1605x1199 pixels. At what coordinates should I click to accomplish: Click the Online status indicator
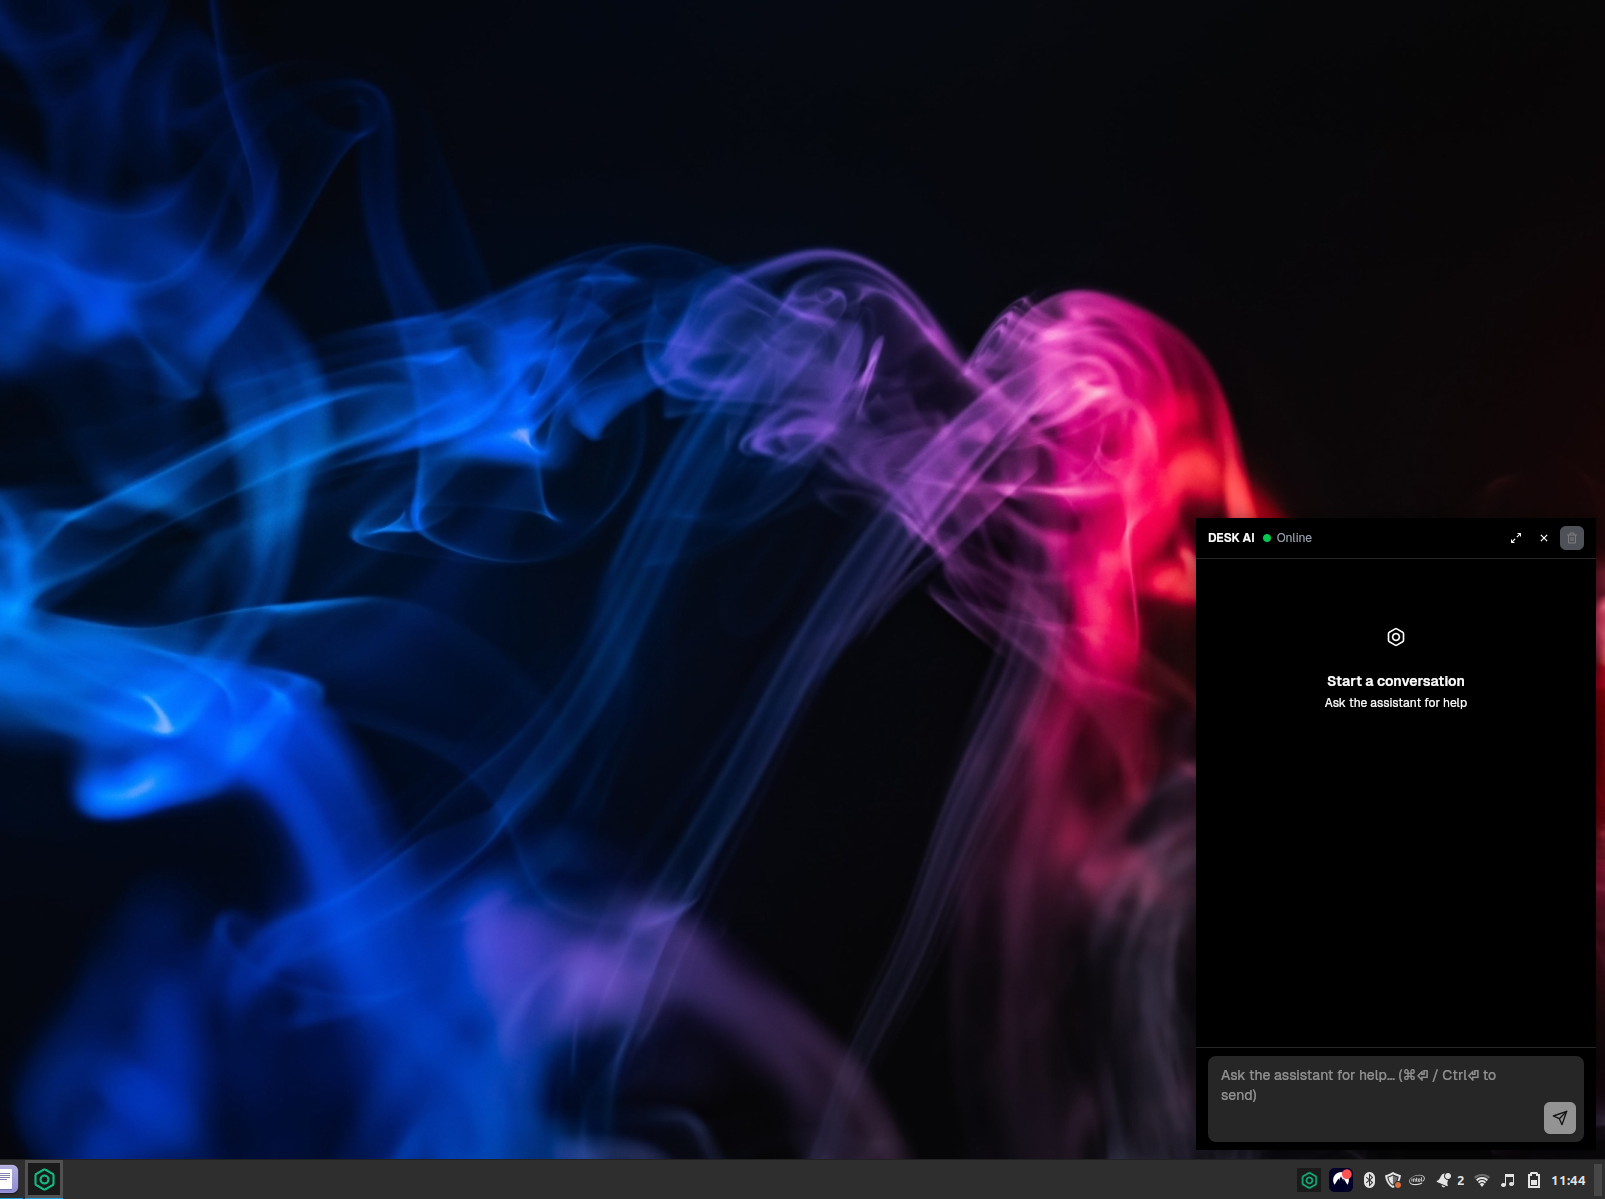click(1286, 538)
